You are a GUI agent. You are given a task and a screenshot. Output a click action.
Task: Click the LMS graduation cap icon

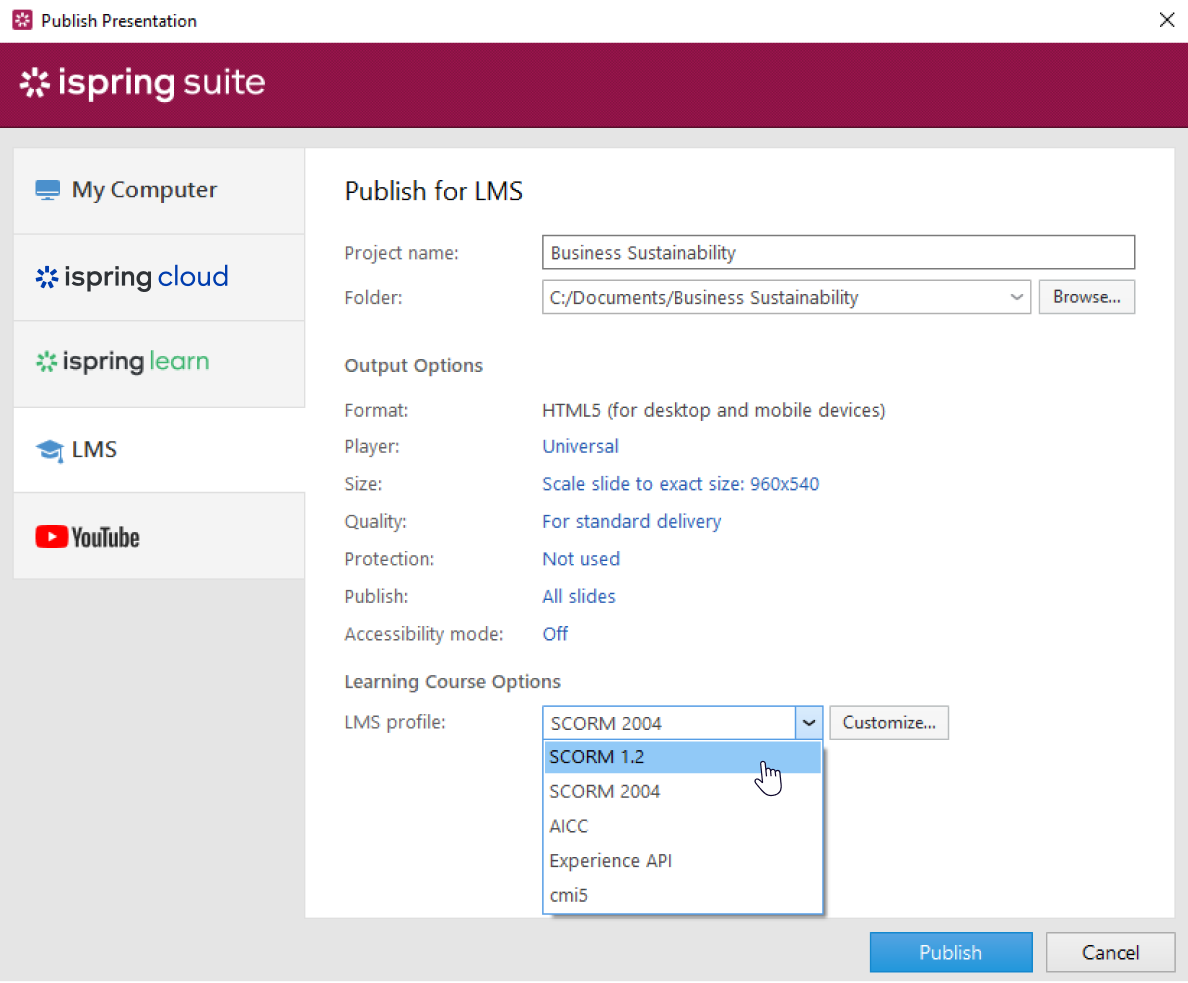point(49,450)
